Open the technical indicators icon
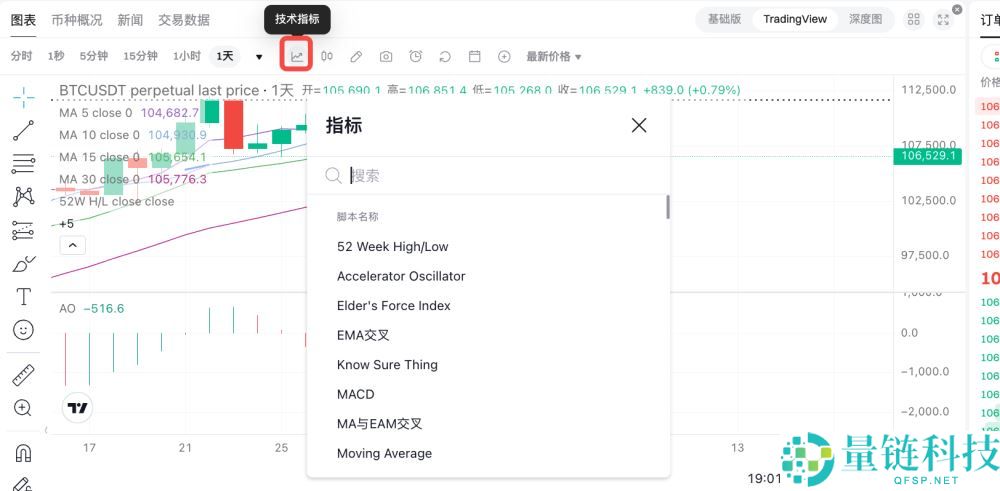The height and width of the screenshot is (491, 1000). click(x=297, y=56)
